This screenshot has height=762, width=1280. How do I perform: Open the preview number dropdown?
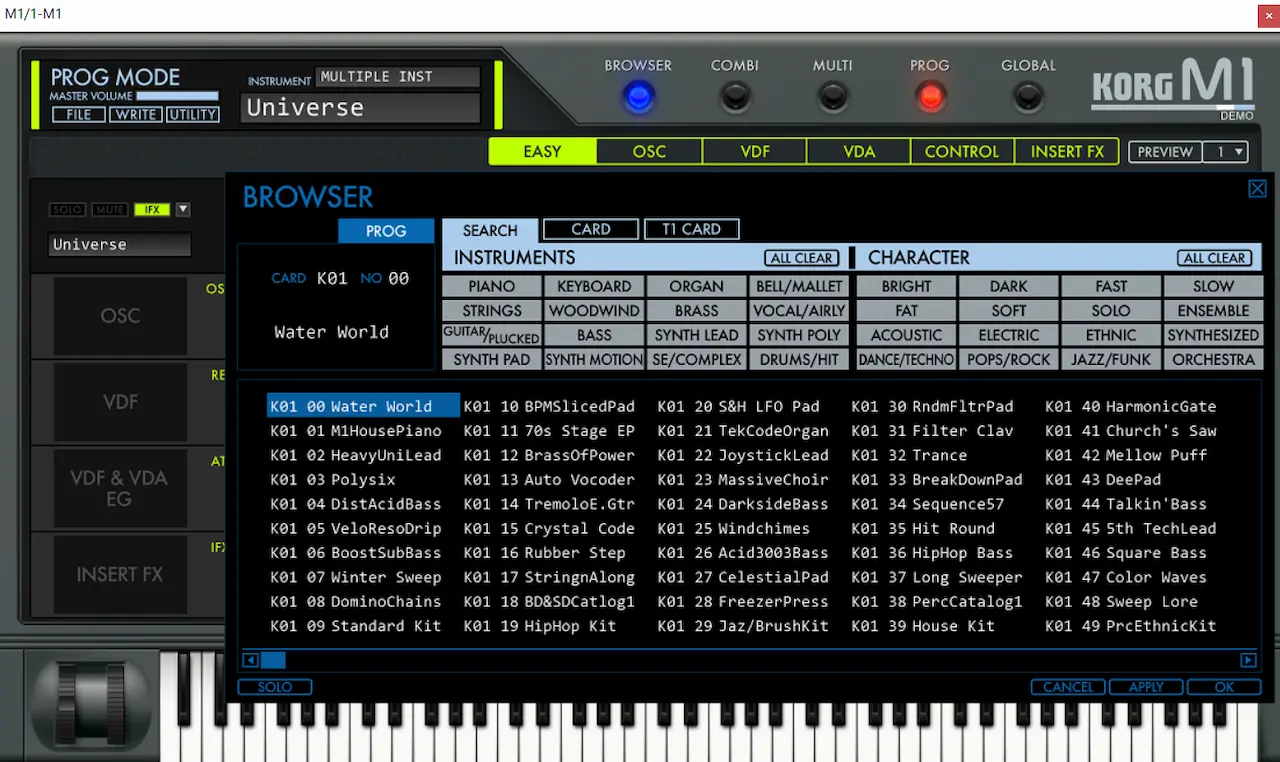pos(1227,152)
